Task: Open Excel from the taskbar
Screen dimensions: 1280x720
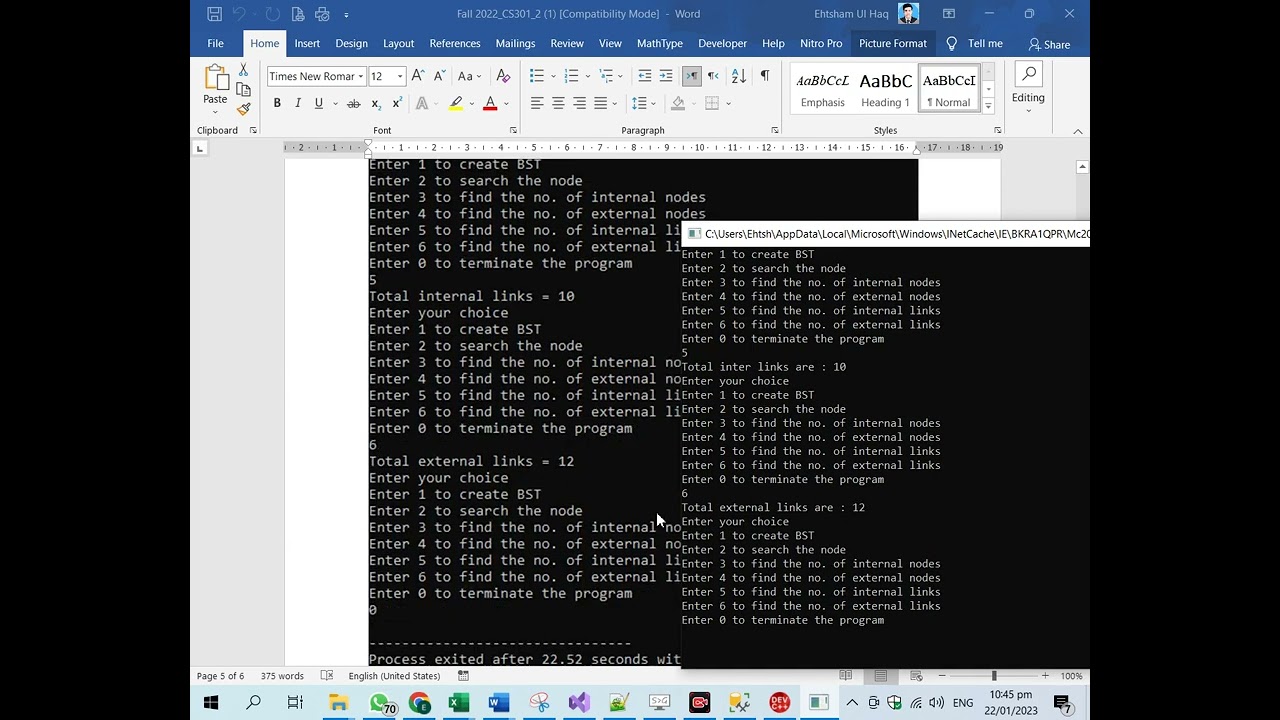Action: [x=459, y=703]
